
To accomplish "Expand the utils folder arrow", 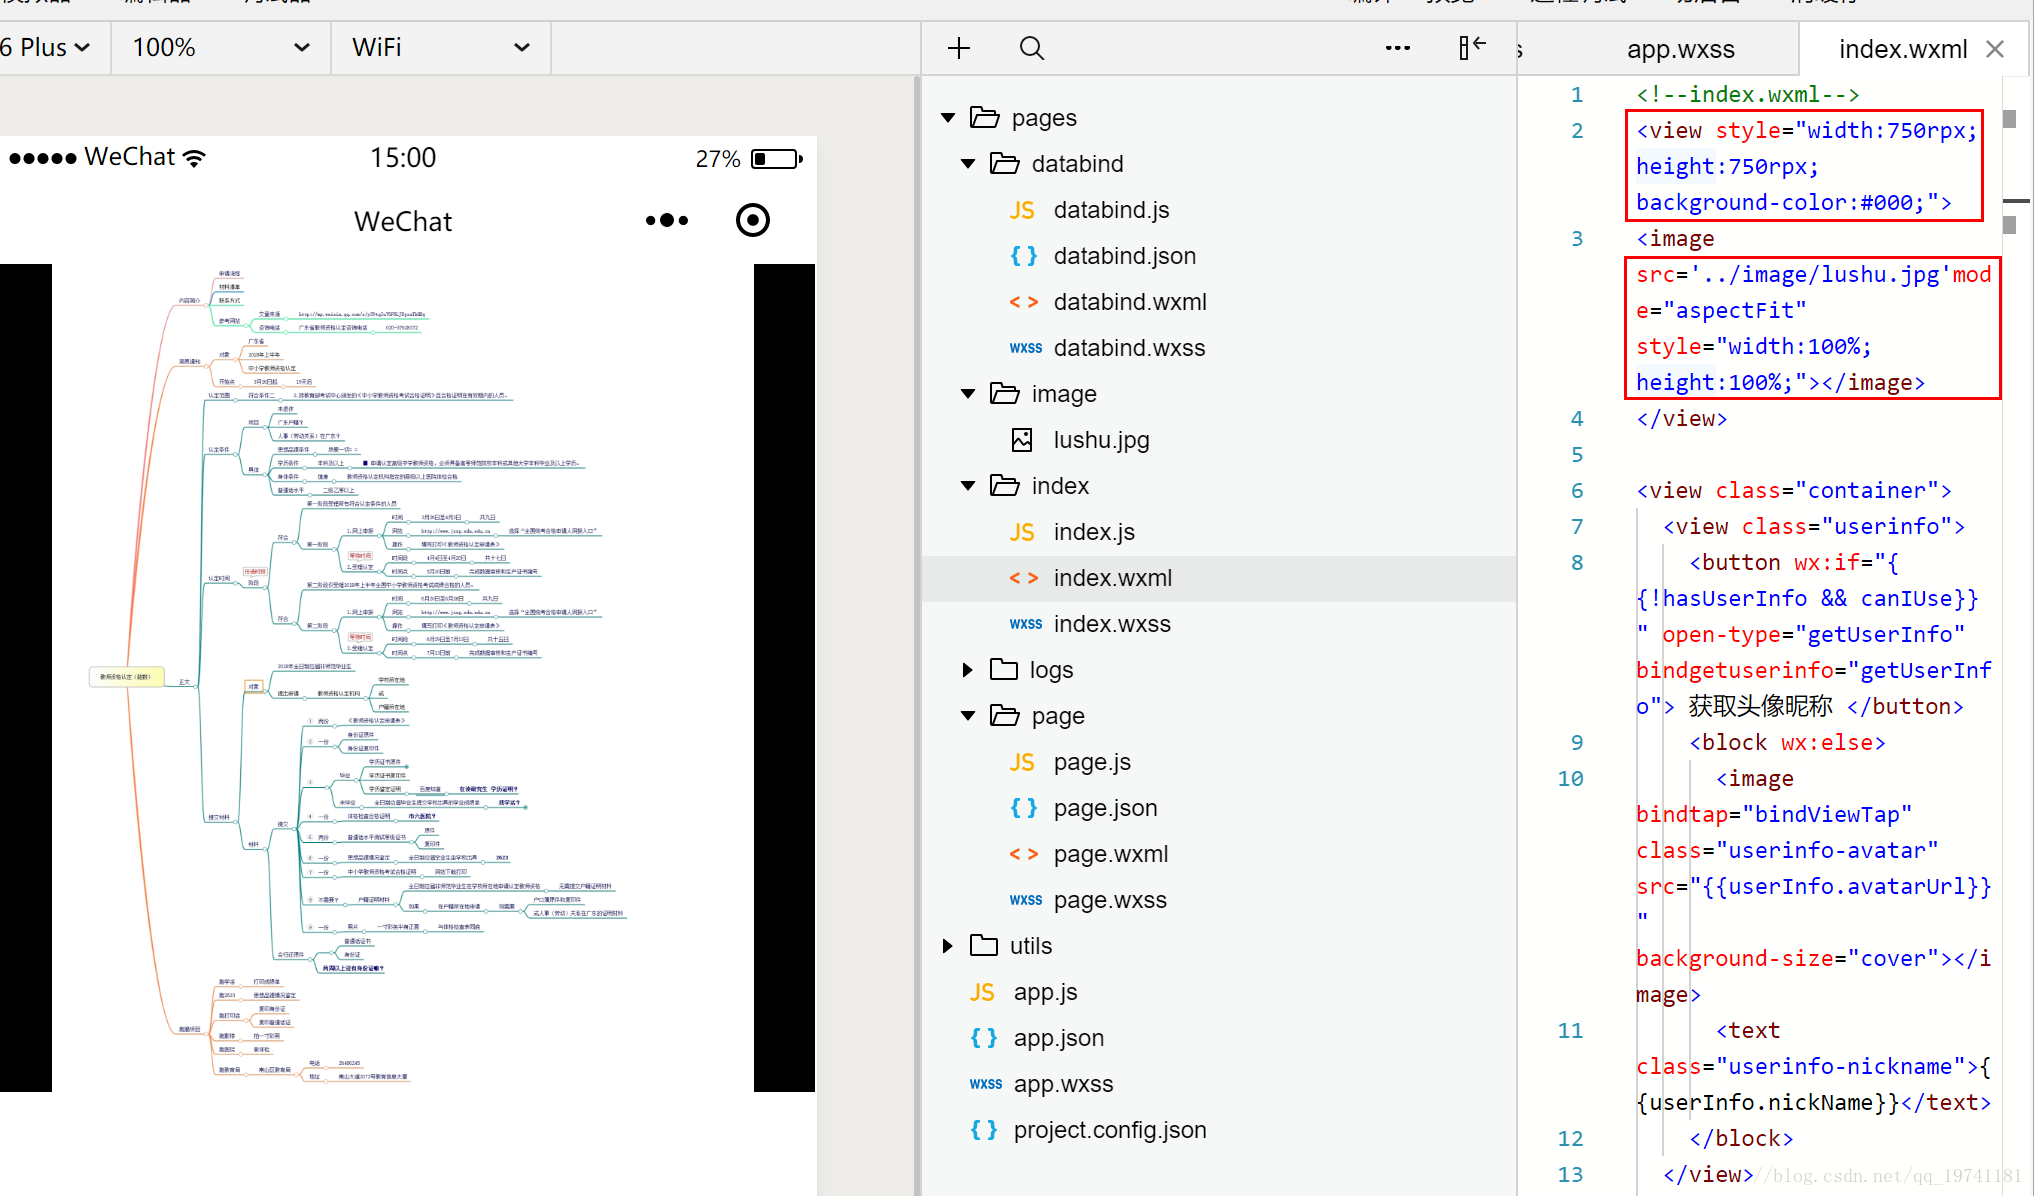I will coord(947,946).
